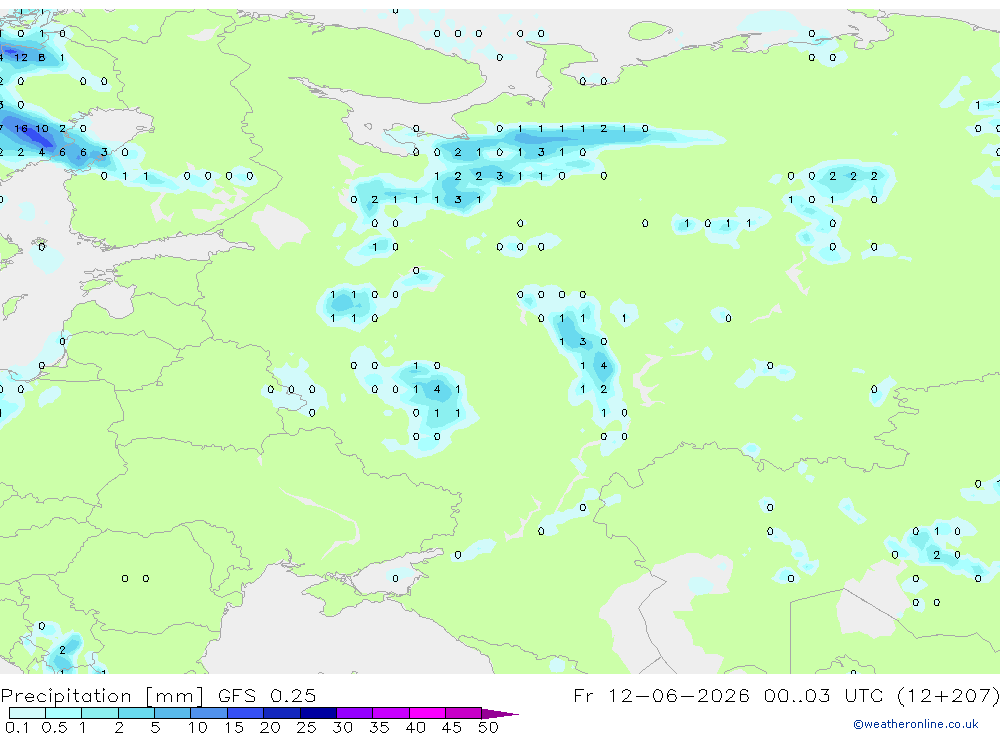Choose the 15–20 mm legend color swatch
This screenshot has width=1000, height=733.
(x=246, y=713)
